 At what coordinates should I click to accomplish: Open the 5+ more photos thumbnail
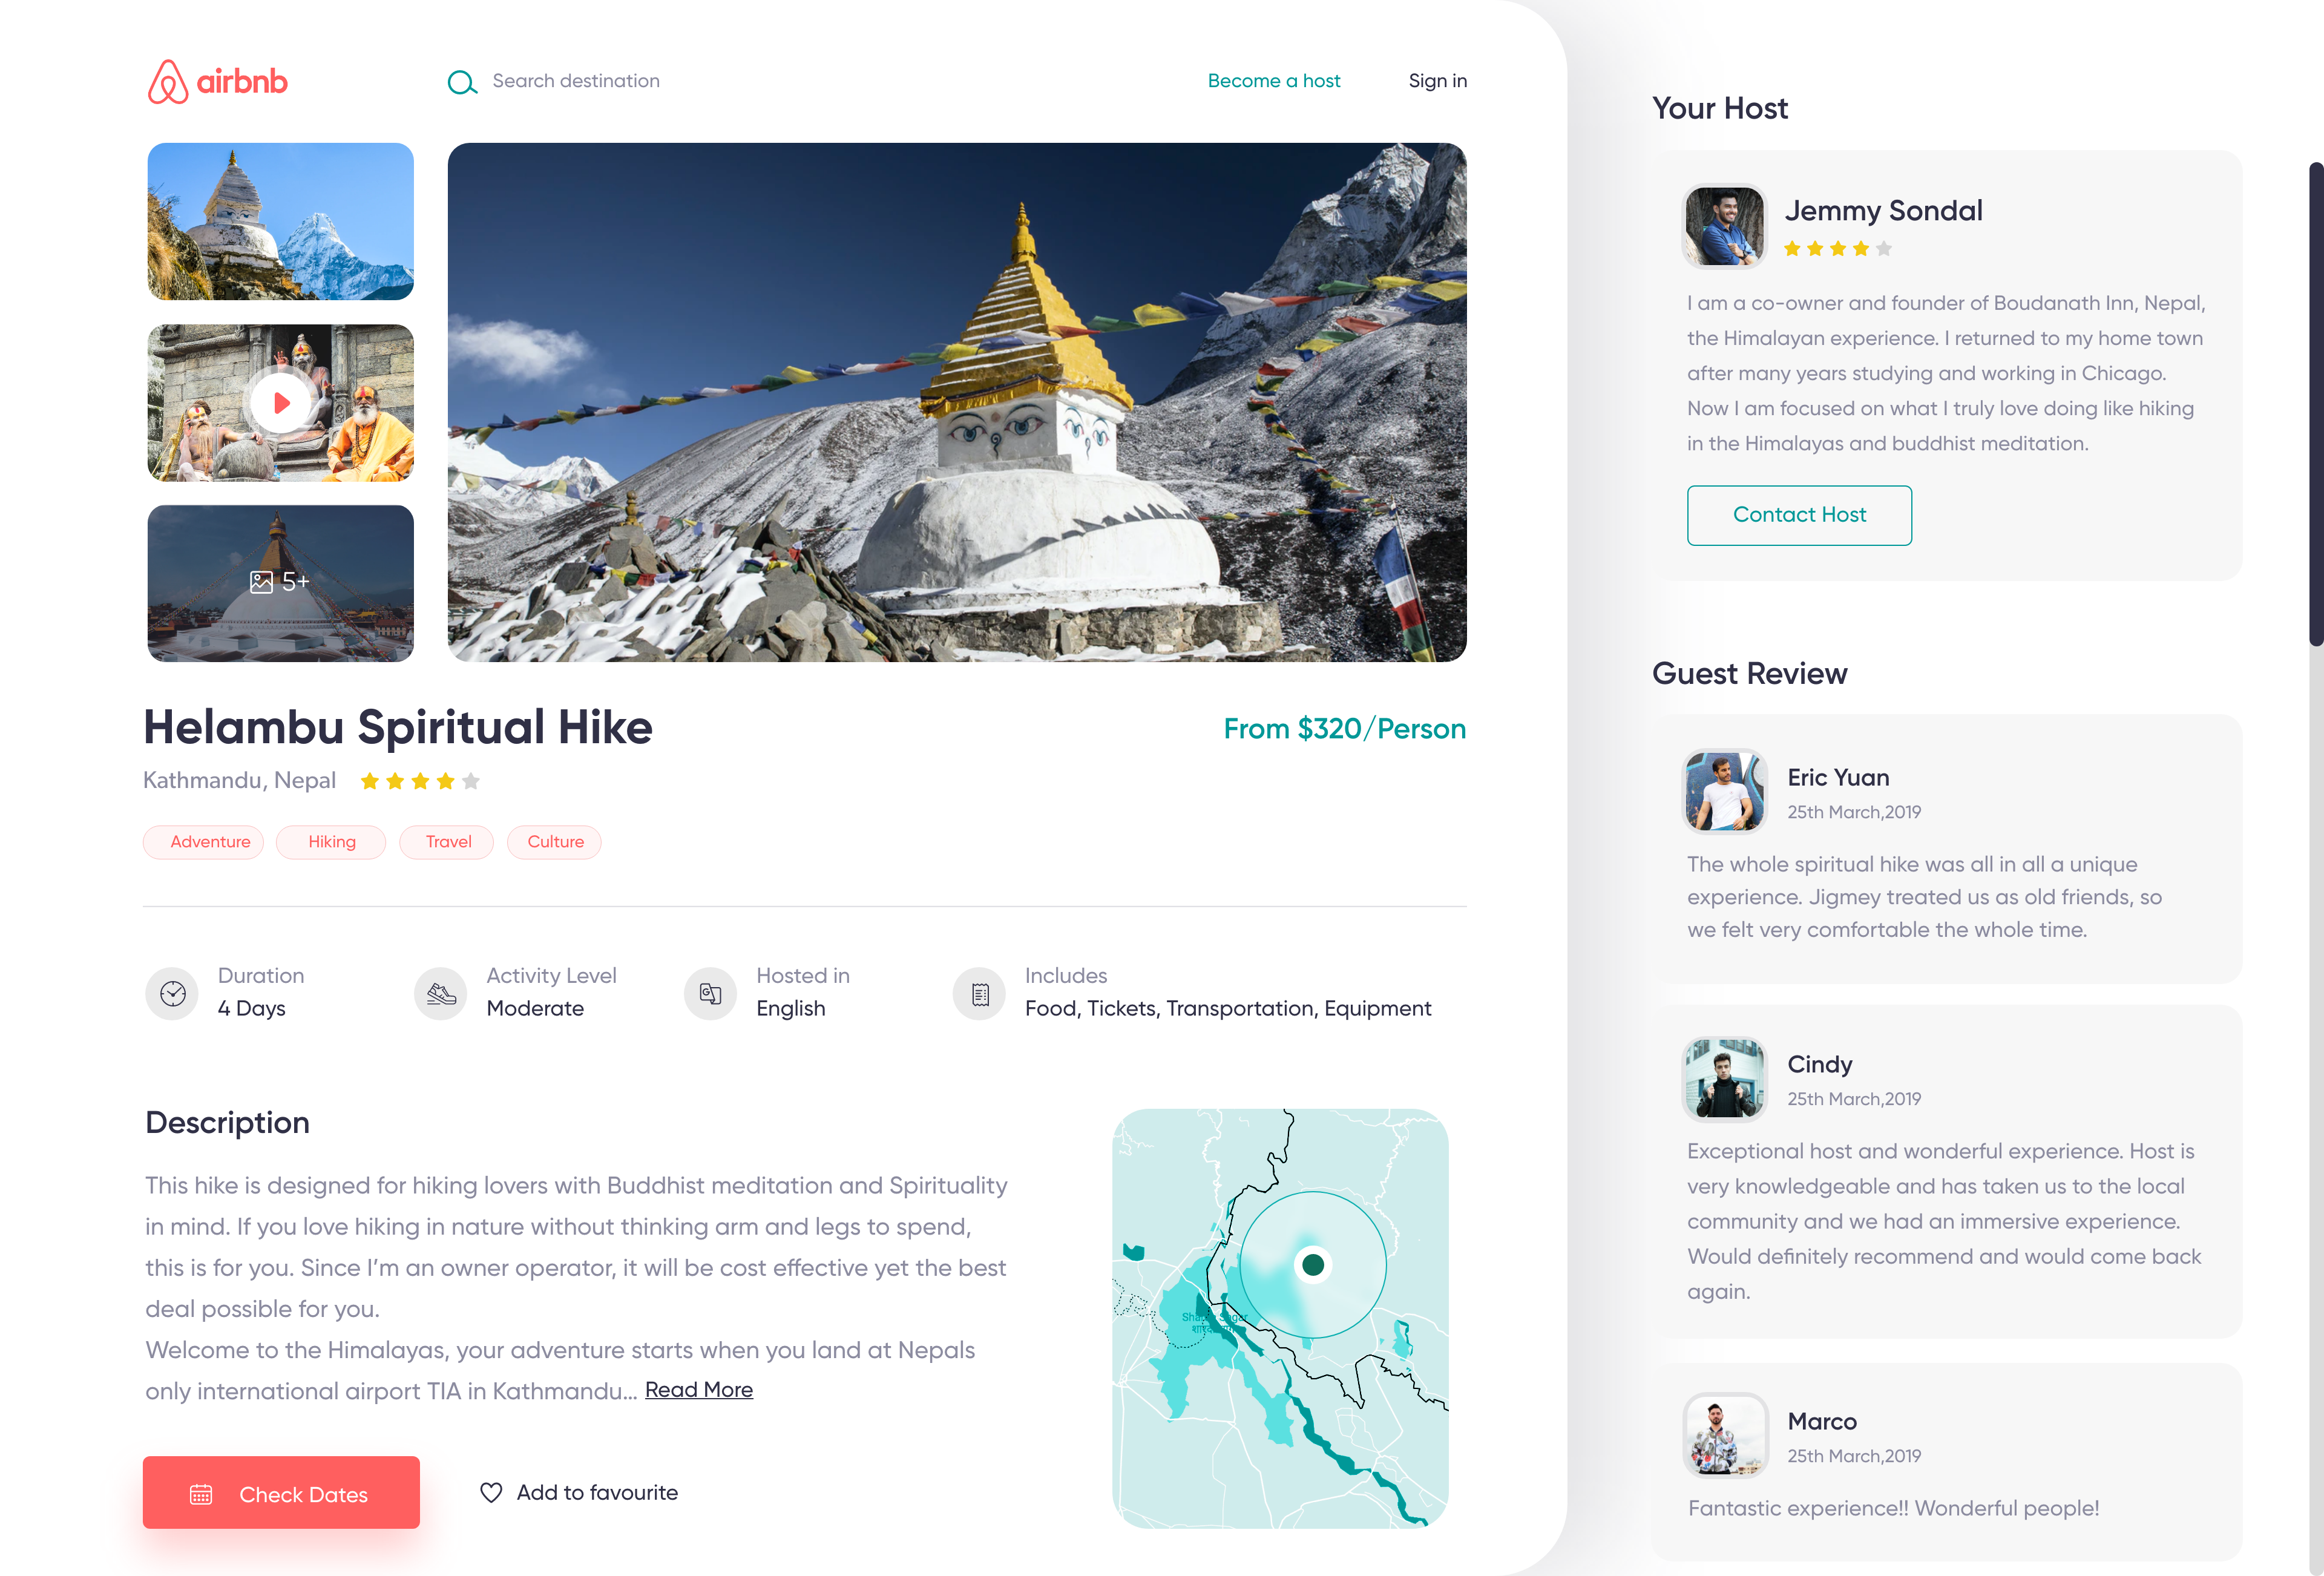tap(280, 582)
